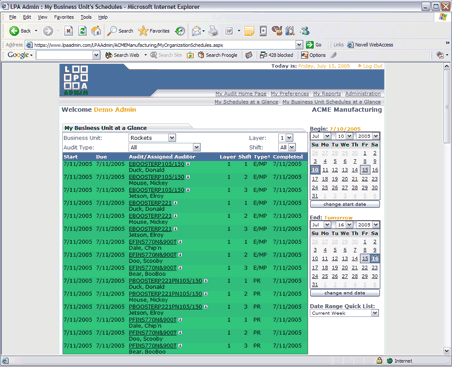
Task: Click info icon beside PBOOSTERP221PN105/150 for Jetson, Elroy
Action: point(206,307)
